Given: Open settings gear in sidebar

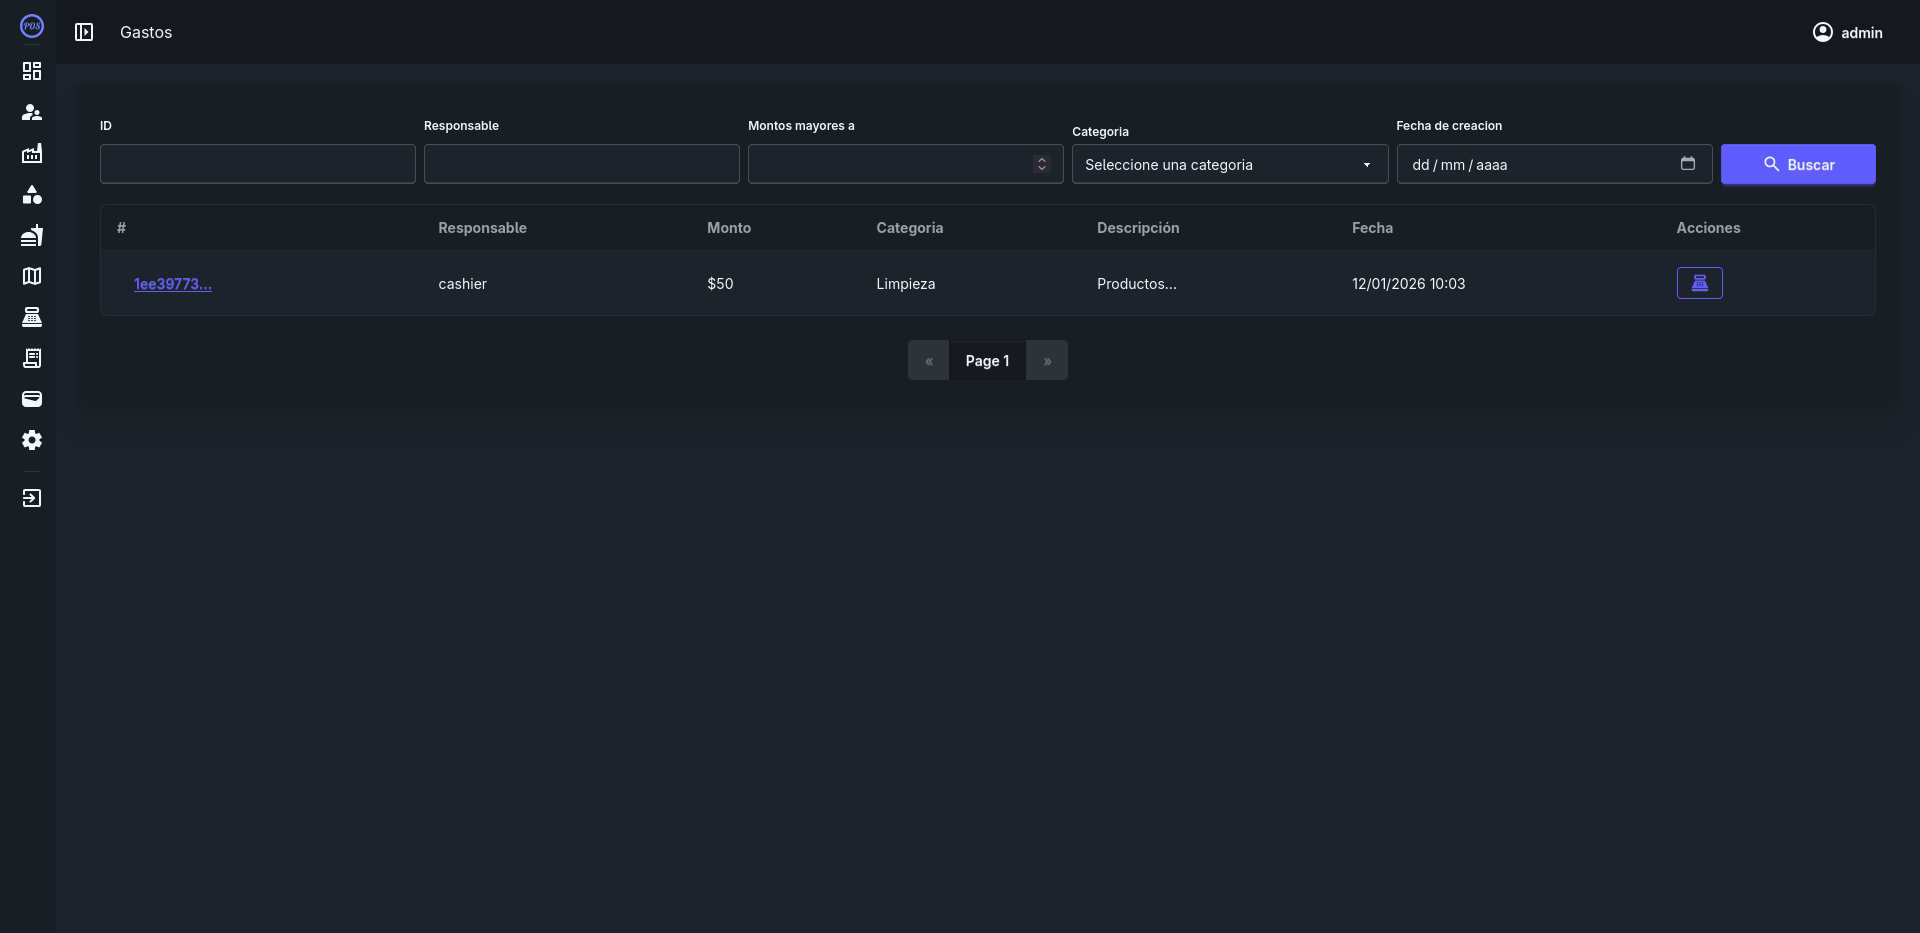Looking at the screenshot, I should [x=32, y=440].
